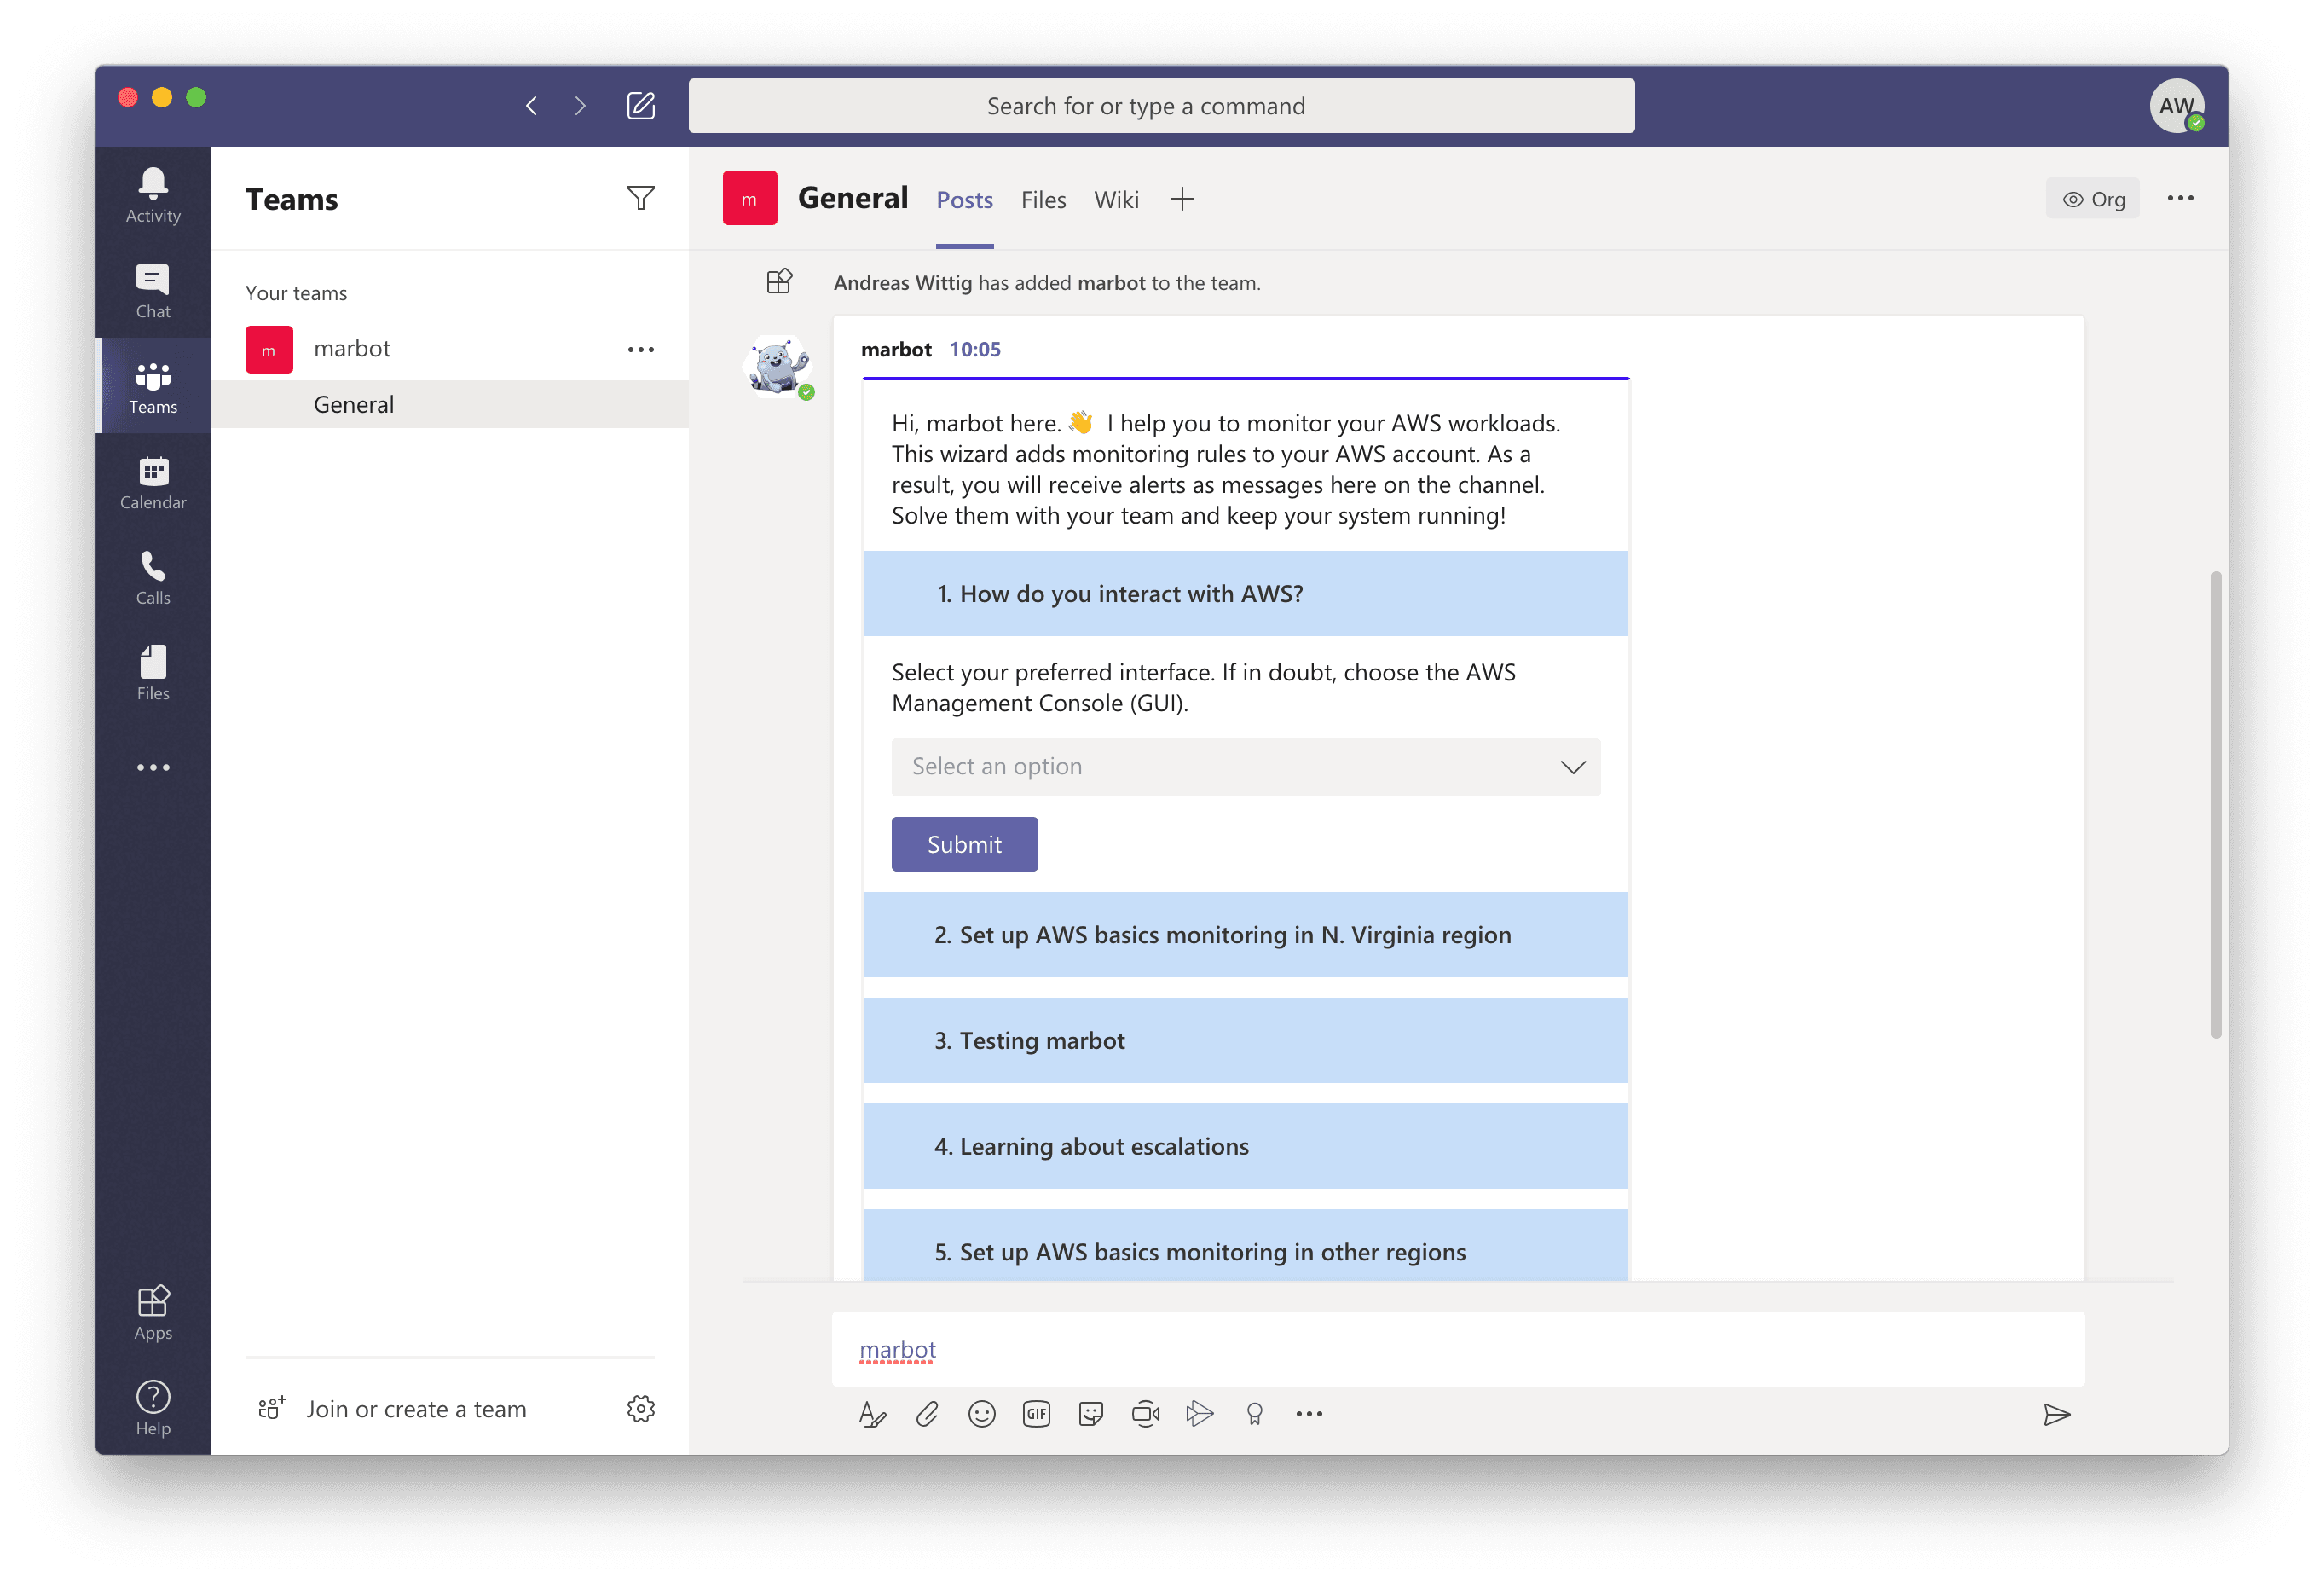Switch to the Files tab
The width and height of the screenshot is (2324, 1581).
pyautogui.click(x=1043, y=200)
